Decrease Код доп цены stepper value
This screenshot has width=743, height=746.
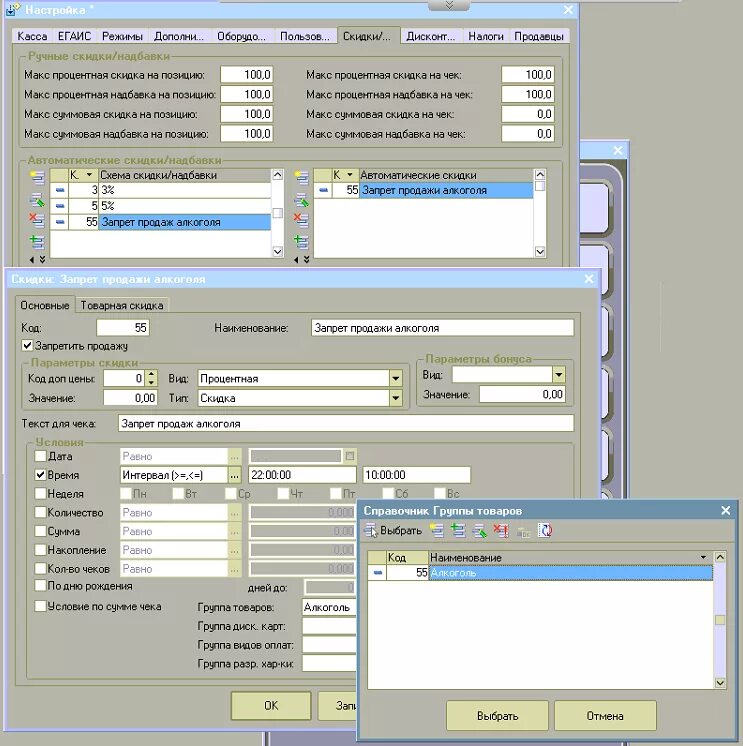click(x=151, y=383)
